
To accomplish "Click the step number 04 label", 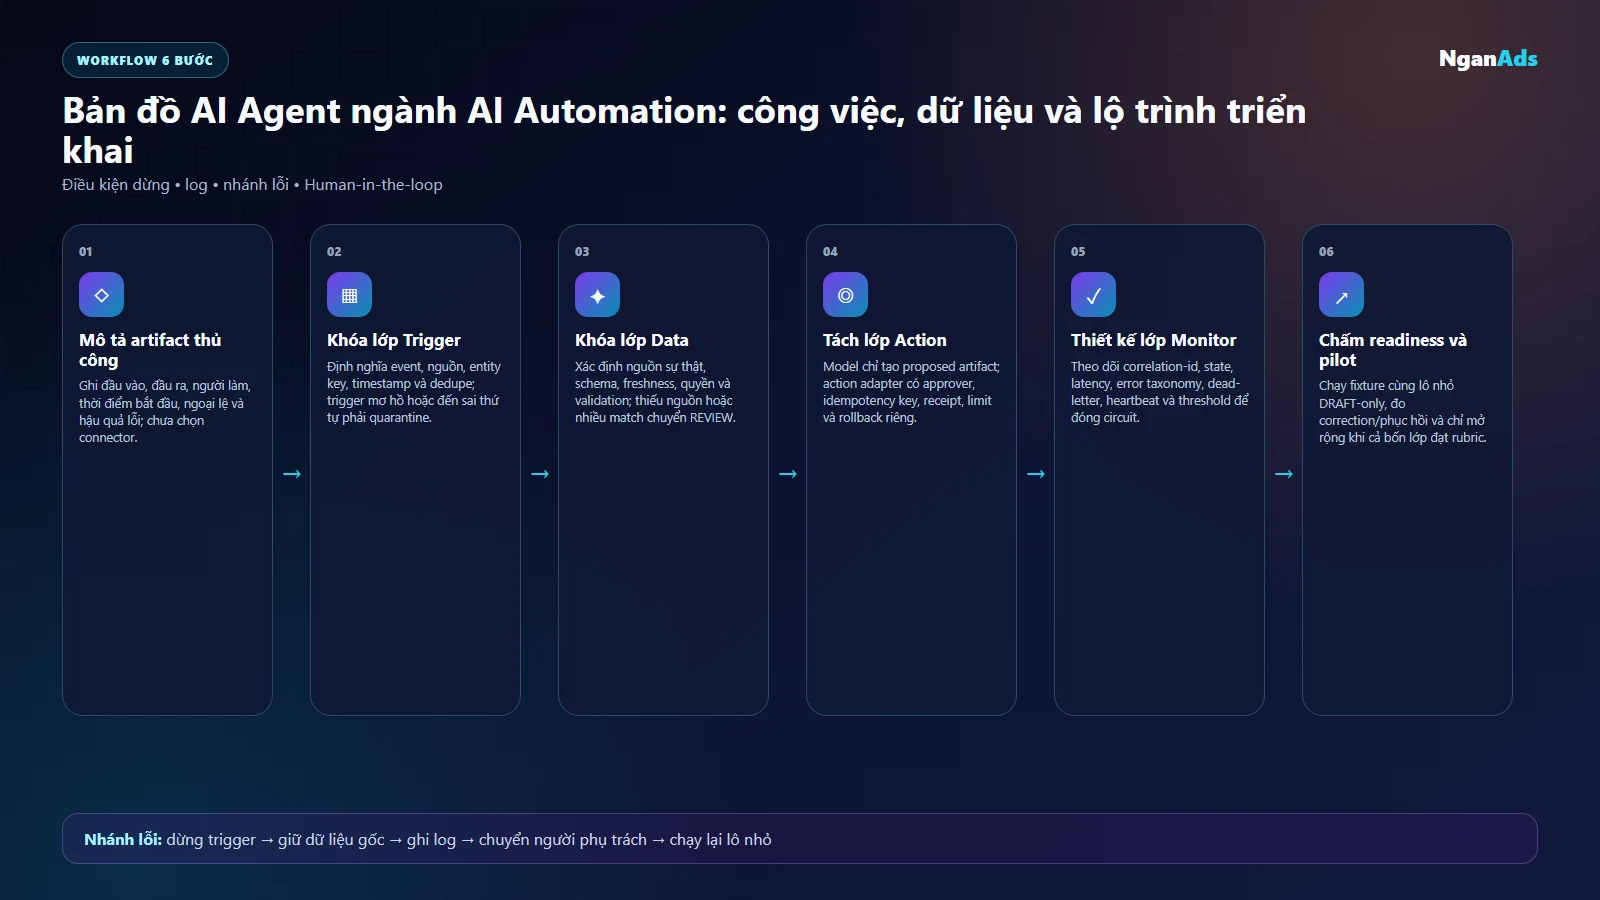I will [x=830, y=252].
